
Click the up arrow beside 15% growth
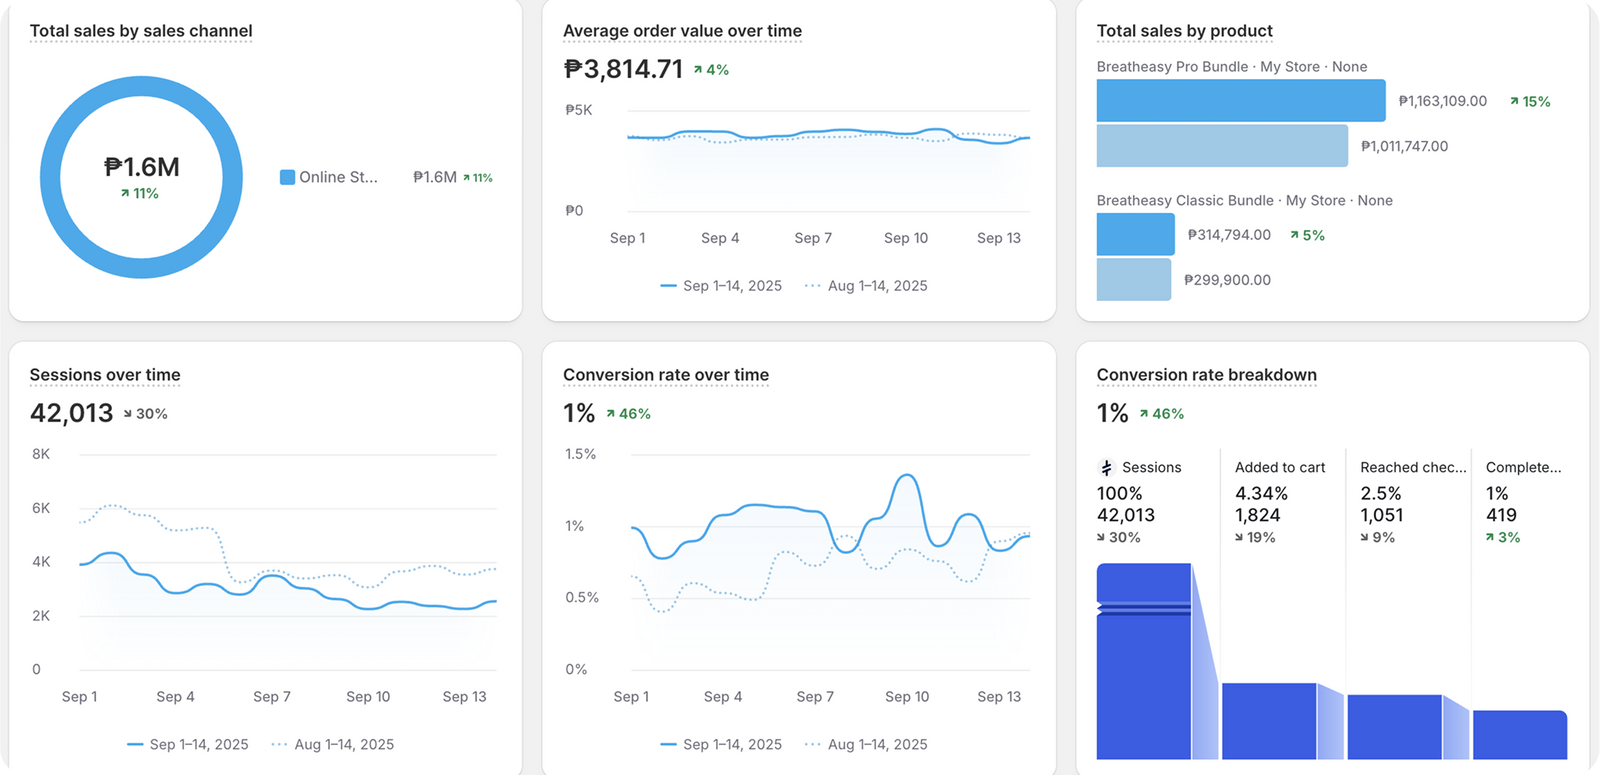pyautogui.click(x=1514, y=101)
